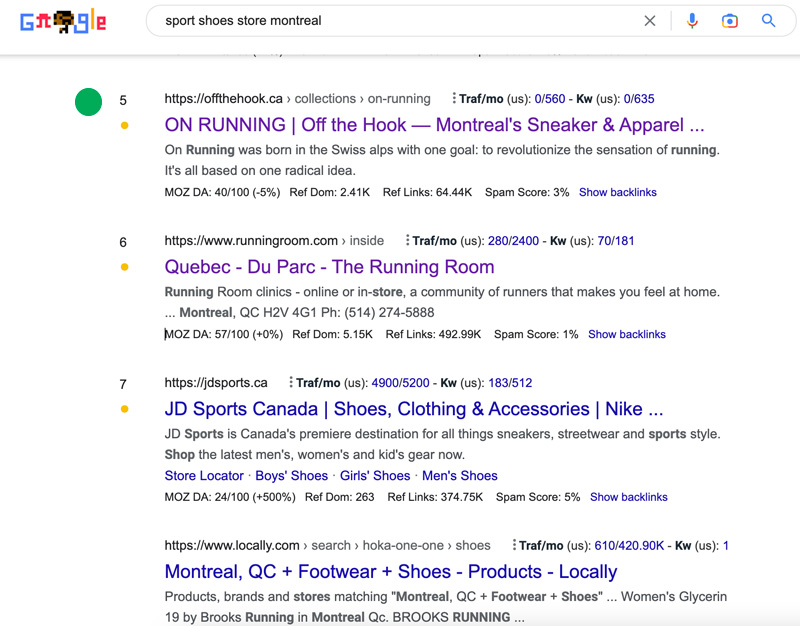Screen dimensions: 800x626
Task: Click 'Ref Dom: 263' metric
Action: coord(339,497)
